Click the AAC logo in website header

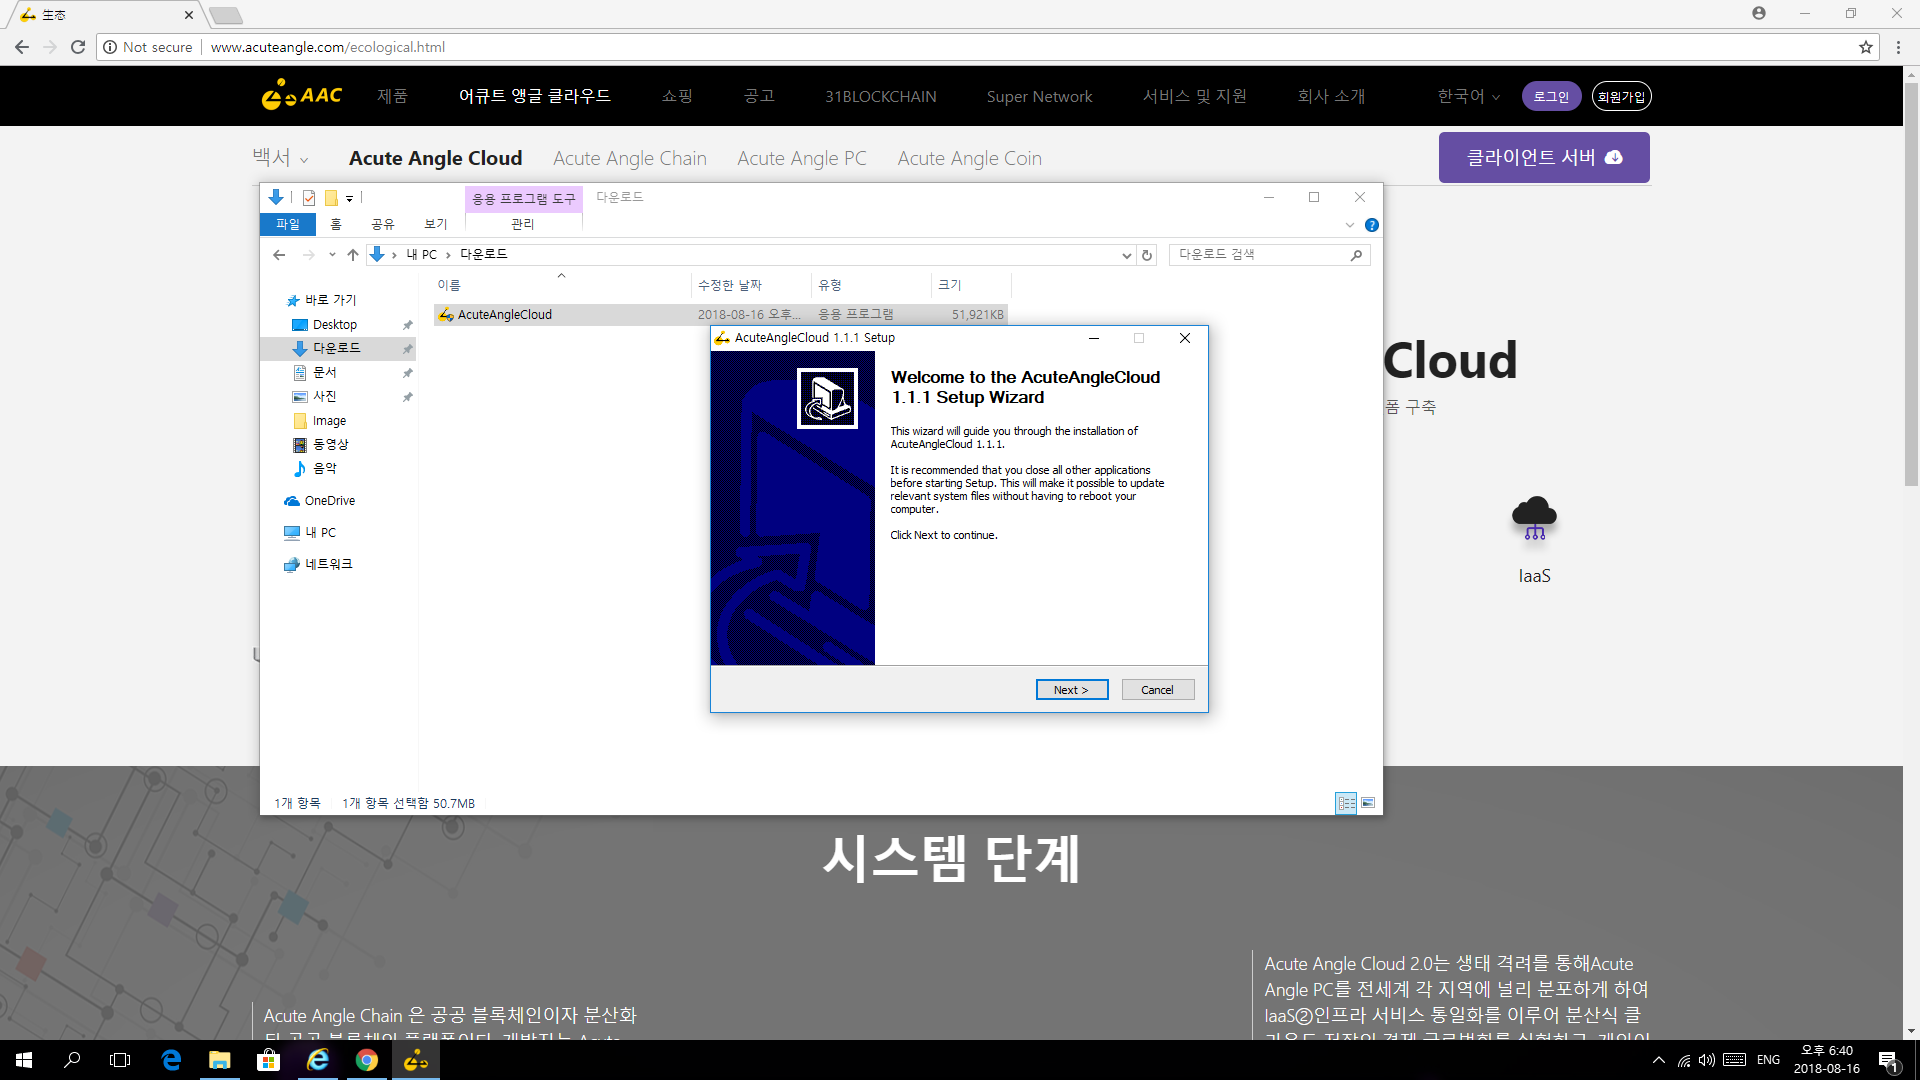click(x=301, y=95)
